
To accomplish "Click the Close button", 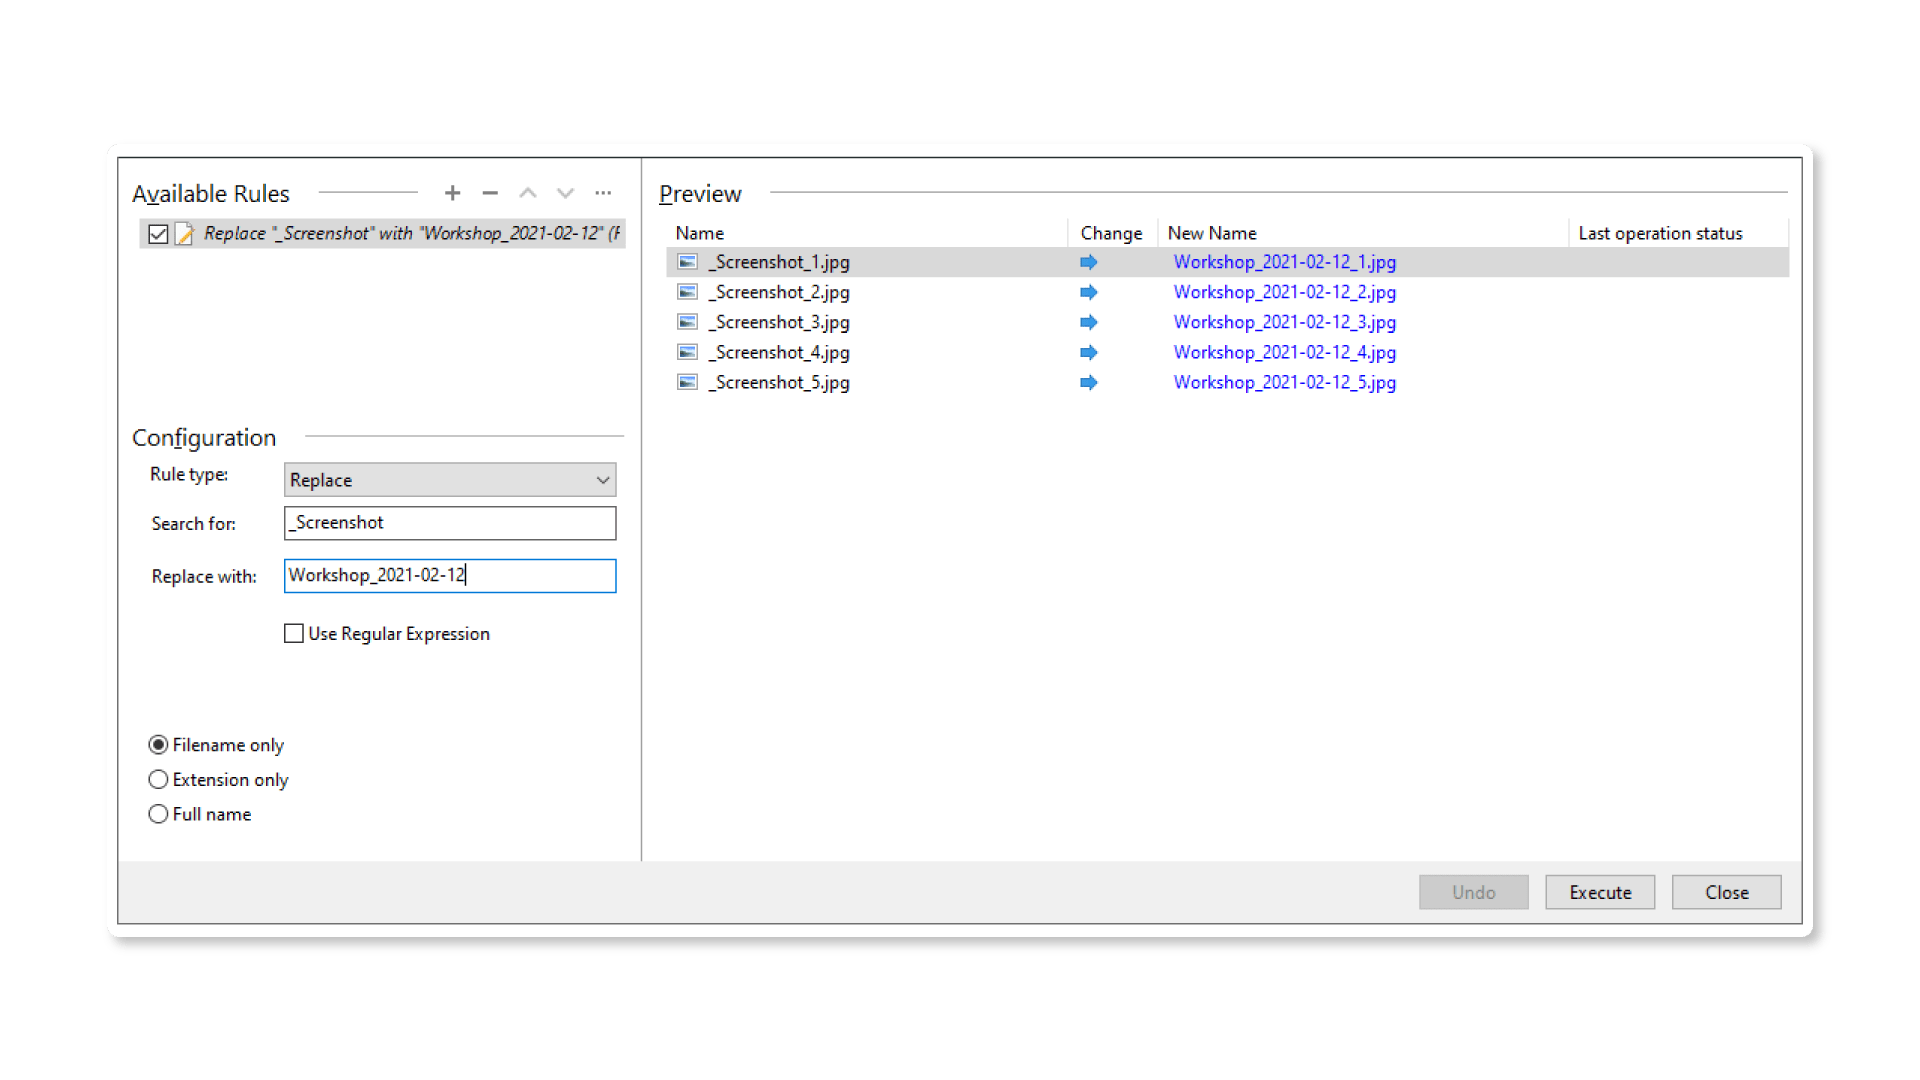I will click(1726, 892).
